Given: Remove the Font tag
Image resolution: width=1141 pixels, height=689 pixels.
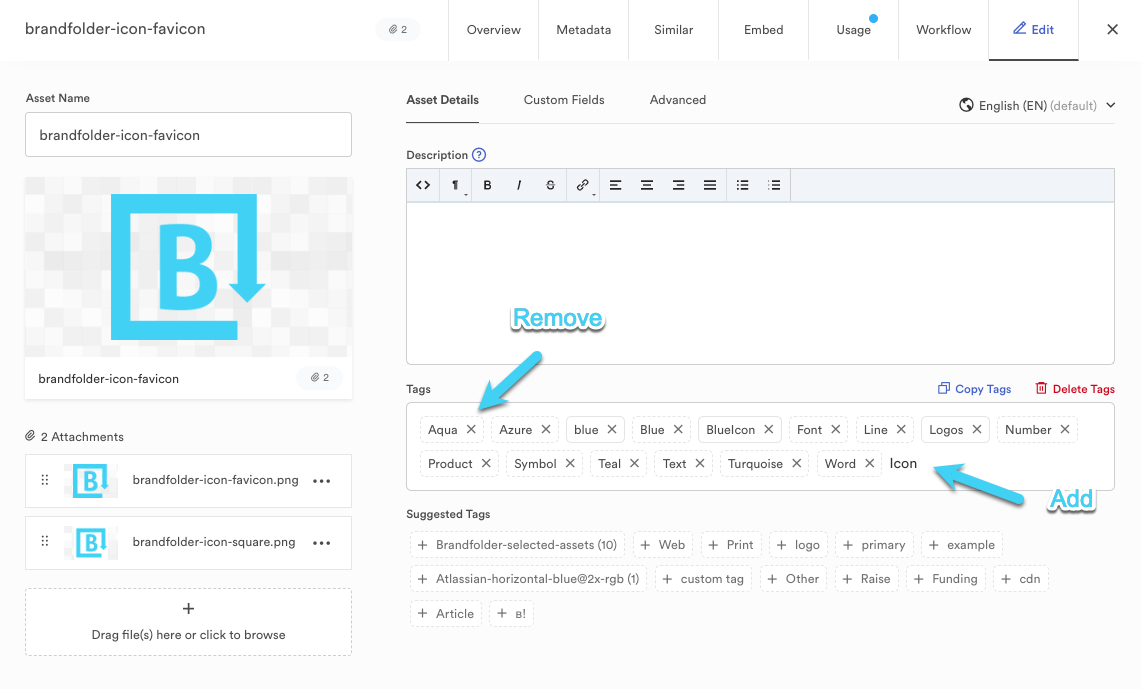Looking at the screenshot, I should (835, 429).
